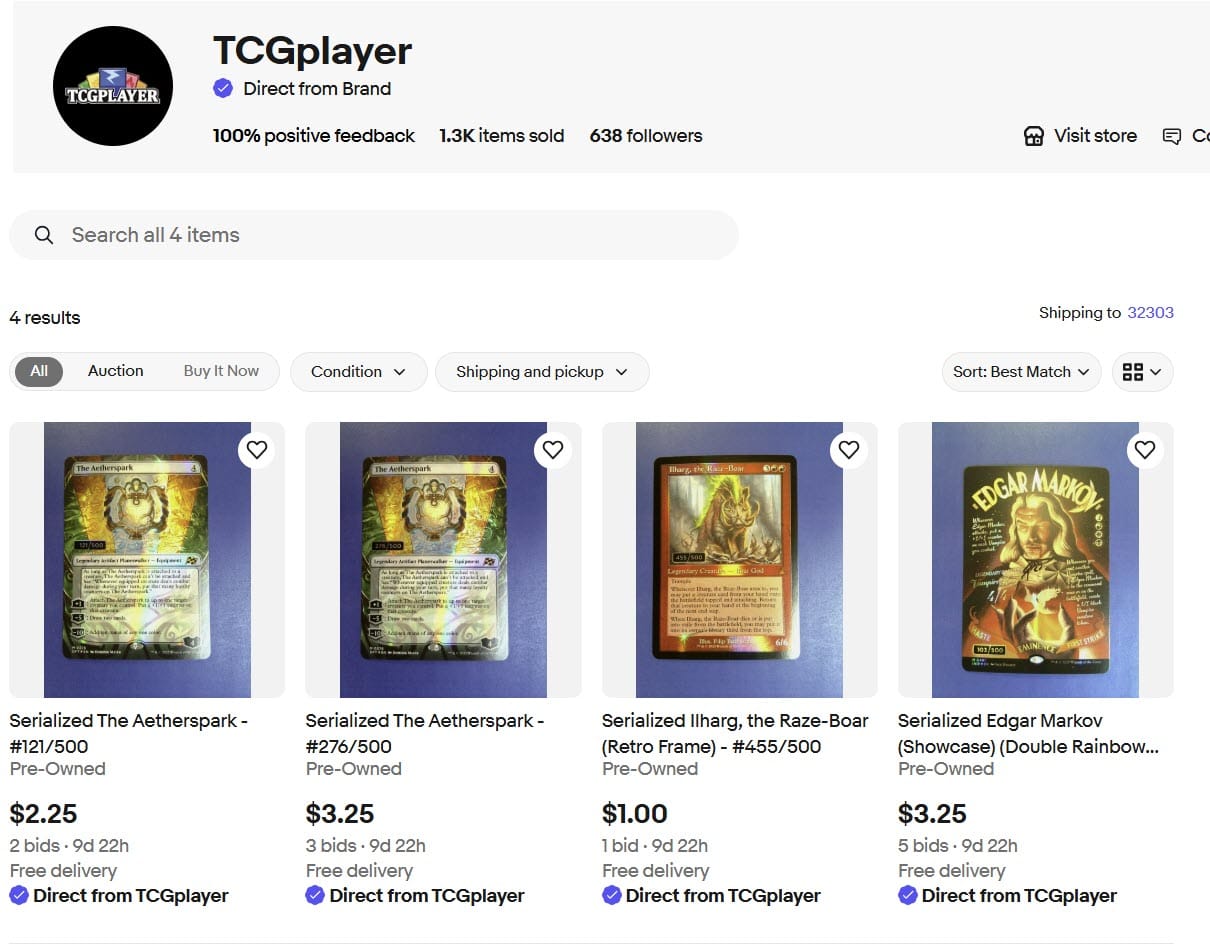1210x946 pixels.
Task: Open the Condition dropdown
Action: coord(359,372)
